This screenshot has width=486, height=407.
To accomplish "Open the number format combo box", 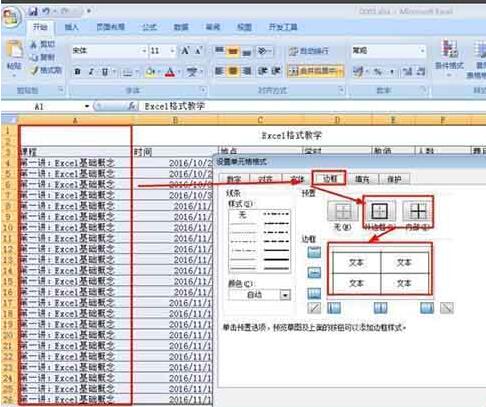I will [x=389, y=51].
